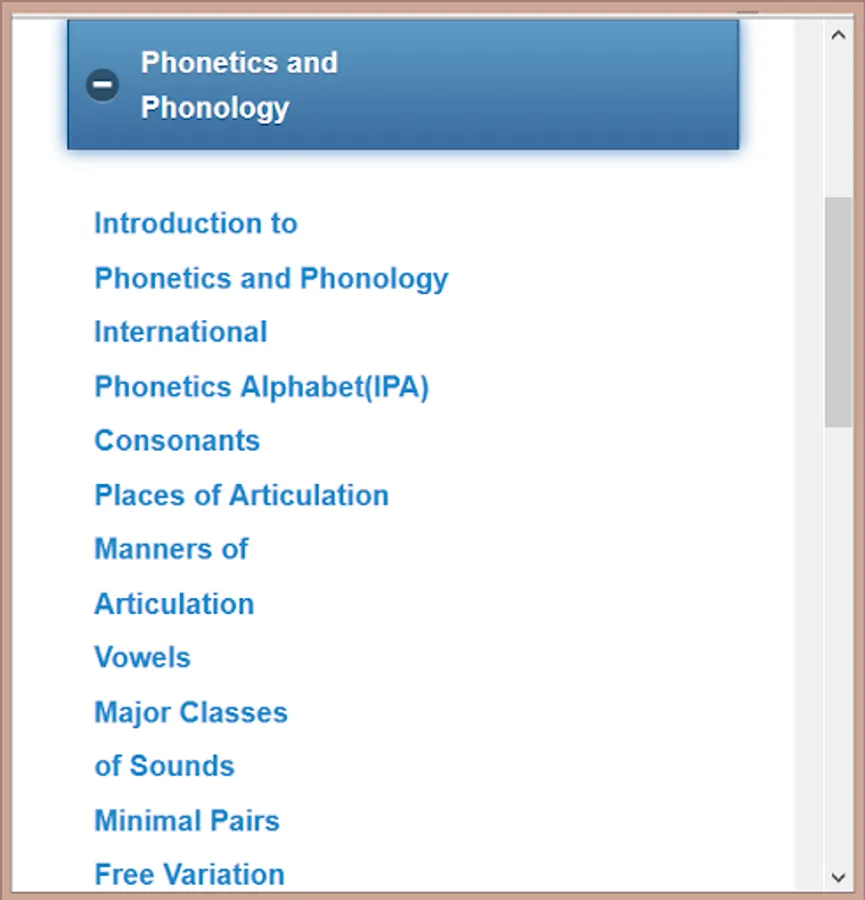The height and width of the screenshot is (900, 865).
Task: Click the scrollbar down arrow
Action: [x=838, y=878]
